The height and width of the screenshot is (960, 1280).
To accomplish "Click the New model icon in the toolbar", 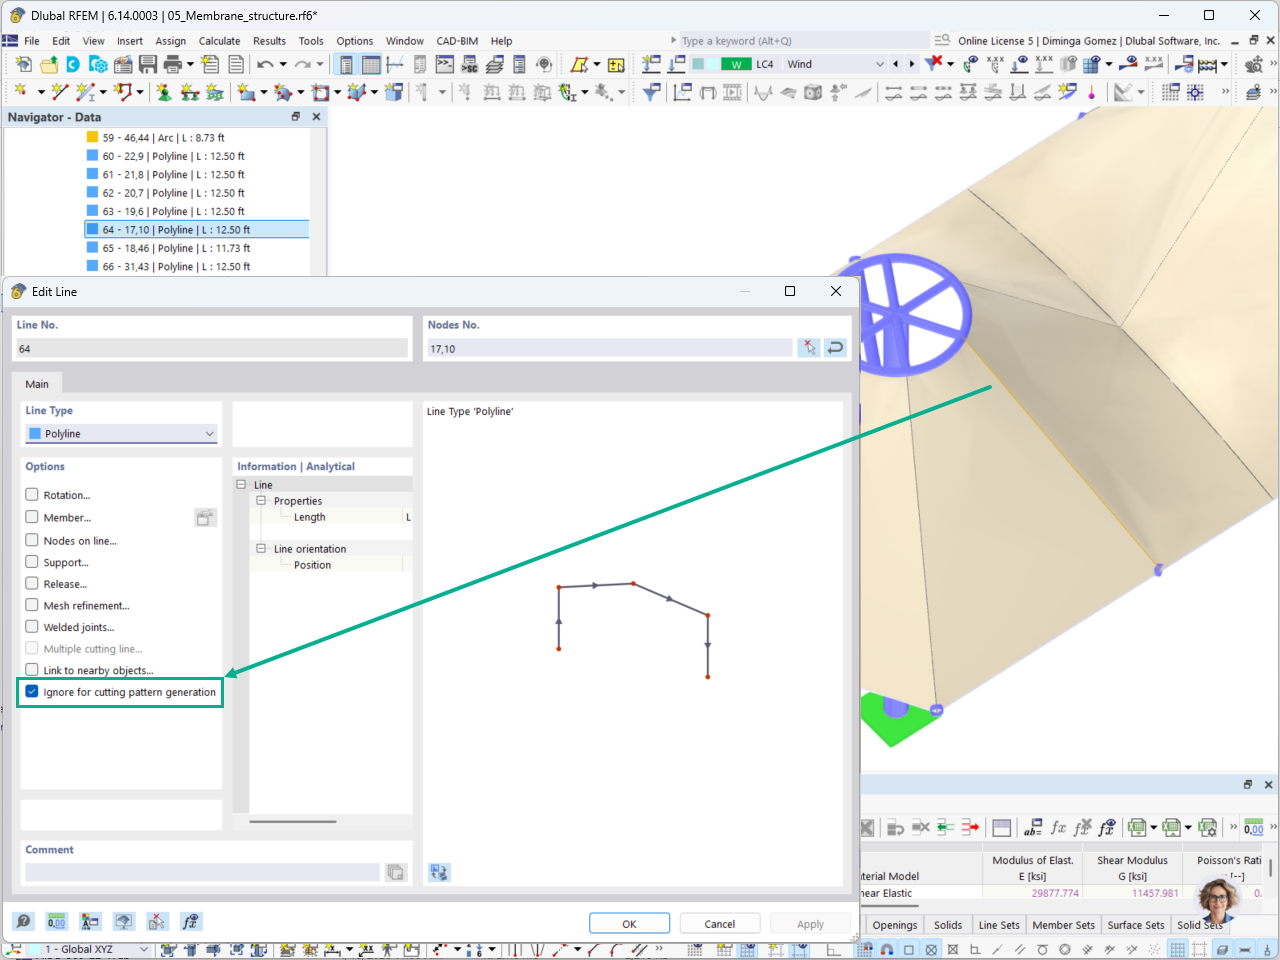I will click(x=24, y=64).
